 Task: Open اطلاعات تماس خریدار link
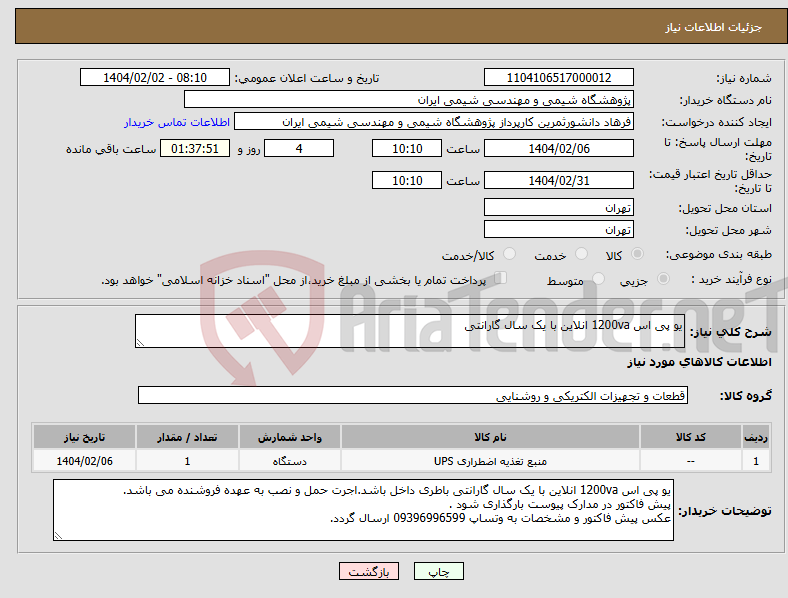coord(177,122)
